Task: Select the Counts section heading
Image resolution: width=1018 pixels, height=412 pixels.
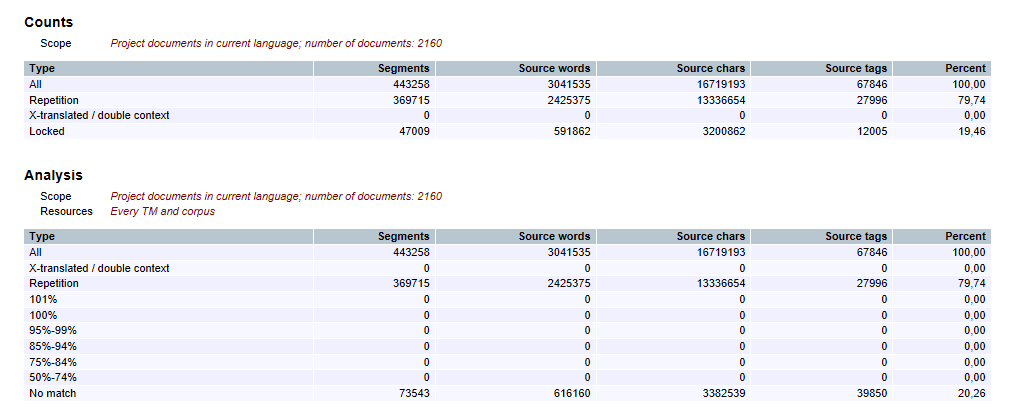Action: (x=49, y=22)
